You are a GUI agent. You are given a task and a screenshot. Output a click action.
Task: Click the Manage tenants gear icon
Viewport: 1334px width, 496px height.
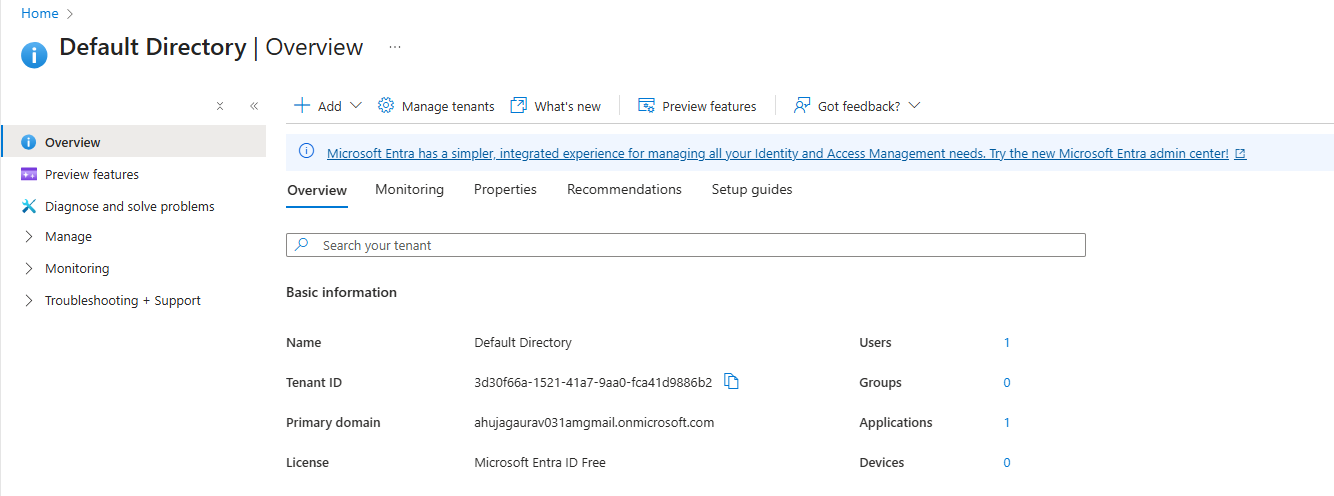click(386, 106)
